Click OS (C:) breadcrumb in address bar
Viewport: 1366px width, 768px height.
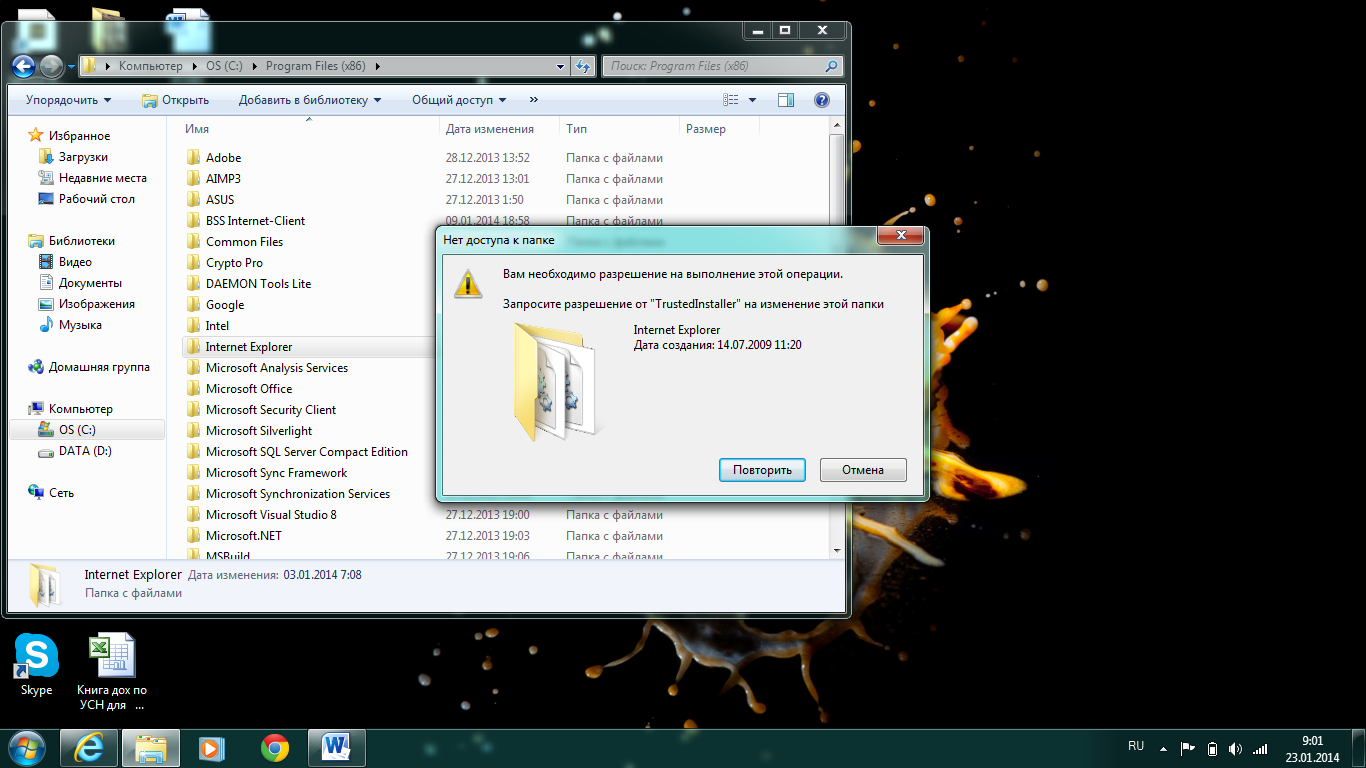point(224,66)
